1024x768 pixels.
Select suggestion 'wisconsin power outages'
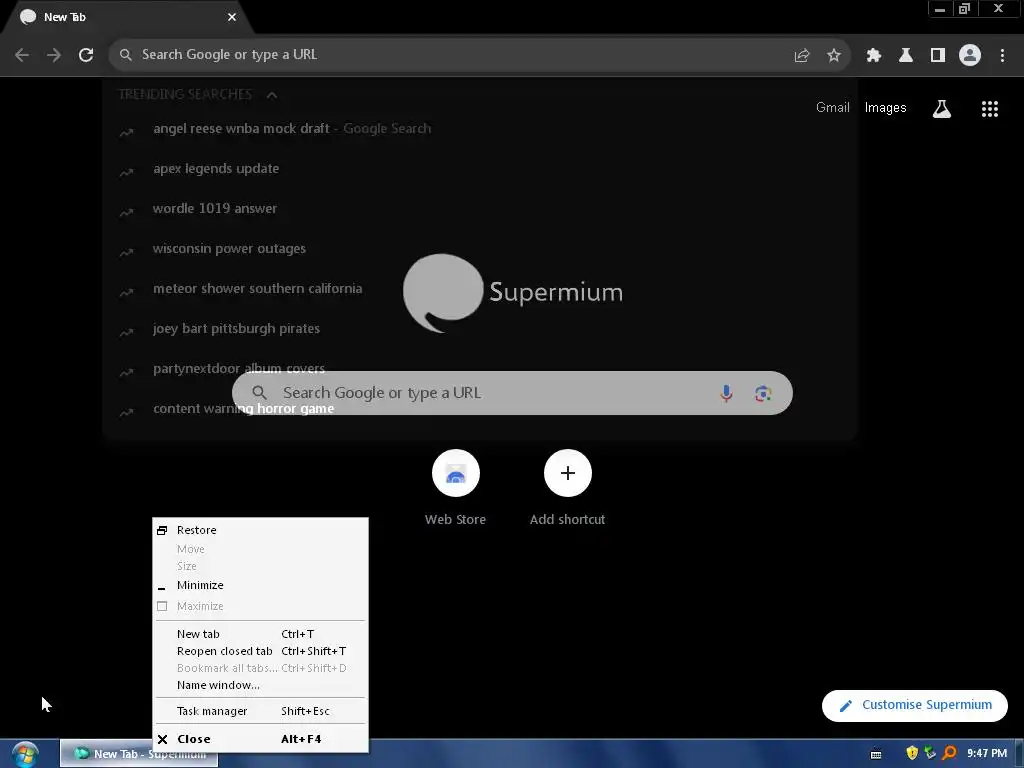click(x=479, y=249)
